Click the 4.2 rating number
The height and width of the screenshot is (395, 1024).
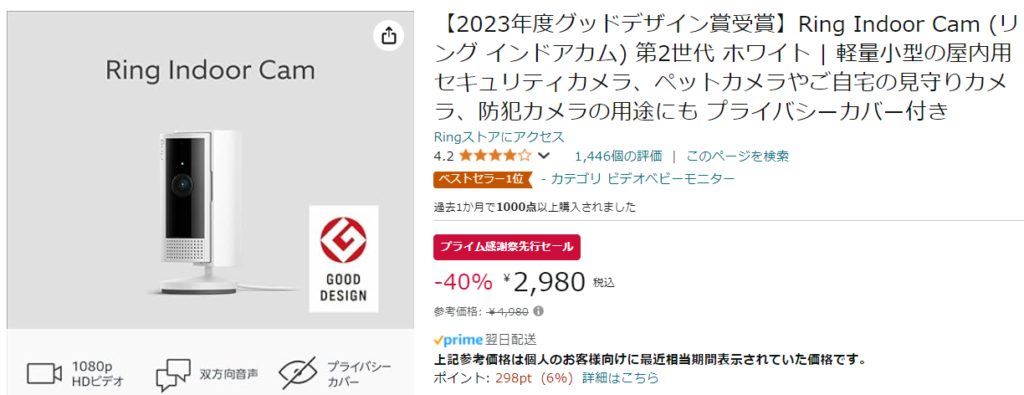443,156
